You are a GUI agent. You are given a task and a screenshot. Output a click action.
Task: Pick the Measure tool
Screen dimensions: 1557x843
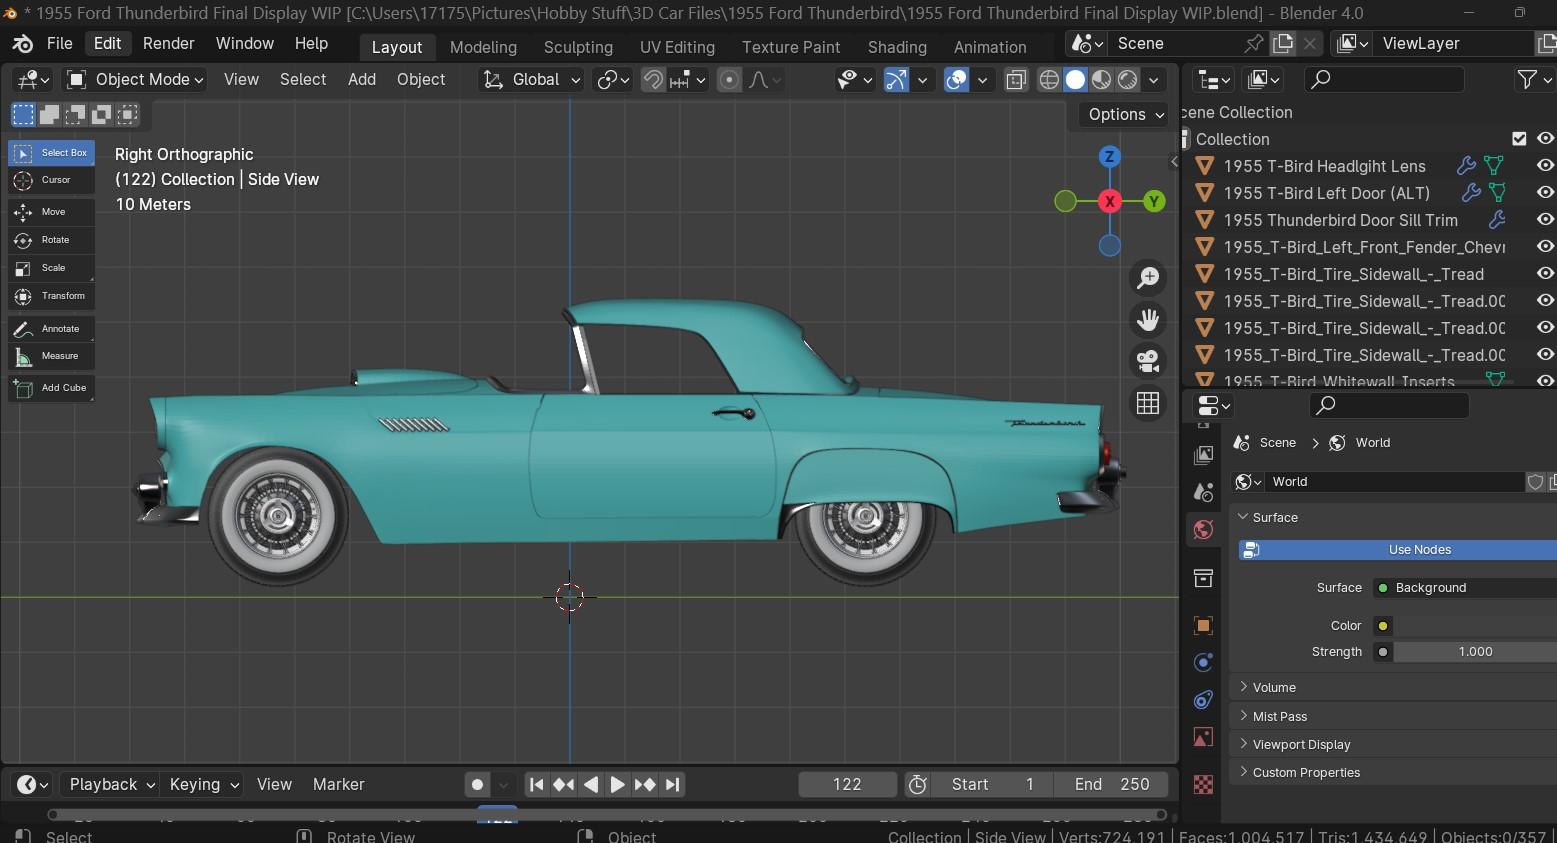point(52,356)
